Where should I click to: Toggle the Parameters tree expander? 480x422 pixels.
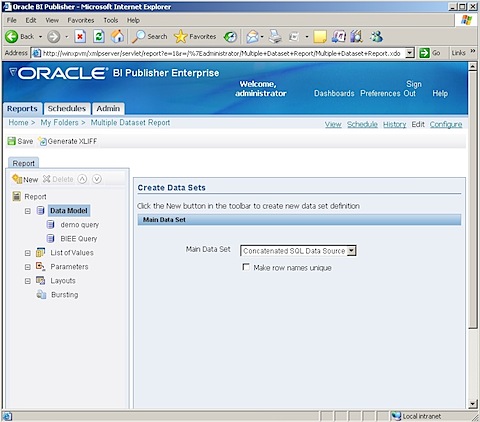[x=28, y=267]
